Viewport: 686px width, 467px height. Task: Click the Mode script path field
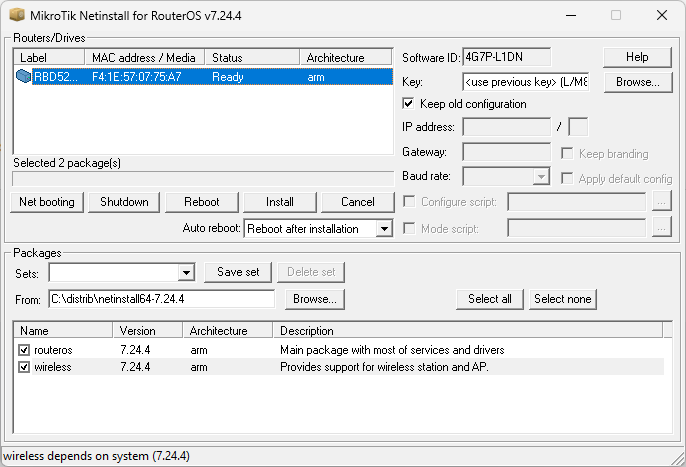click(577, 228)
